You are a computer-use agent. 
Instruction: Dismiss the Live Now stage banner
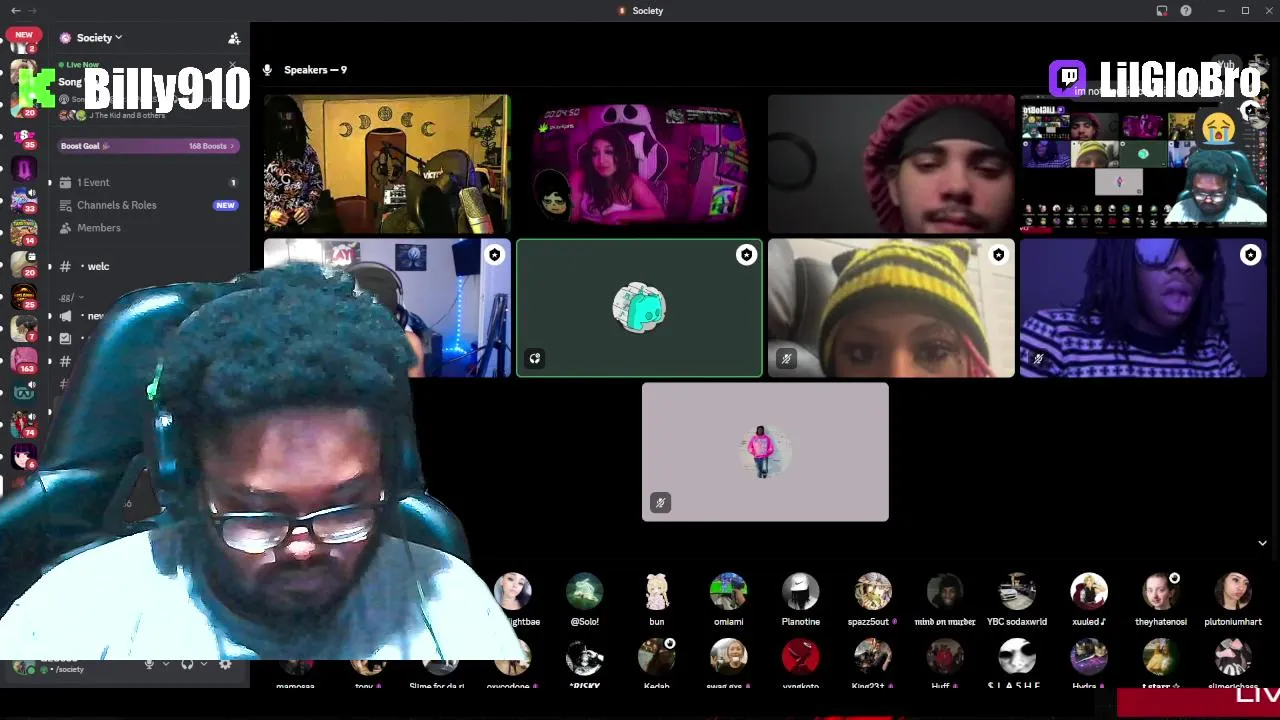232,66
